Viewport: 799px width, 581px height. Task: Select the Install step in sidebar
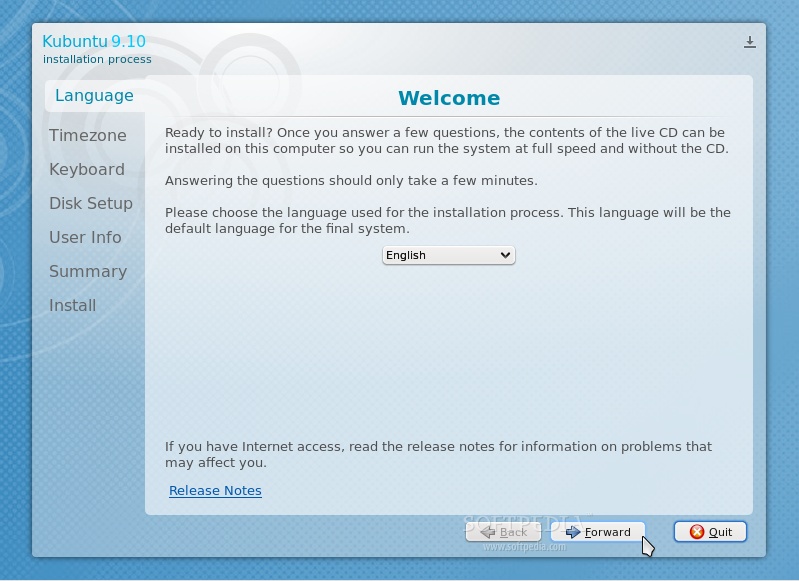coord(72,305)
